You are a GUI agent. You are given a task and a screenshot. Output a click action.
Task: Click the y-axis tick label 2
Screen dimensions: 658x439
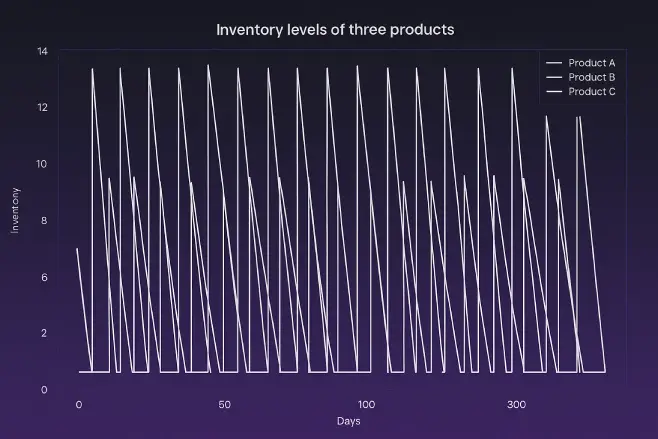pos(44,333)
